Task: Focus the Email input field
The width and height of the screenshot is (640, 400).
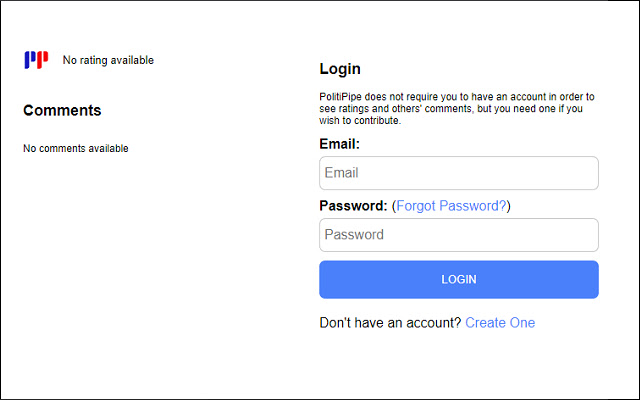Action: tap(458, 173)
